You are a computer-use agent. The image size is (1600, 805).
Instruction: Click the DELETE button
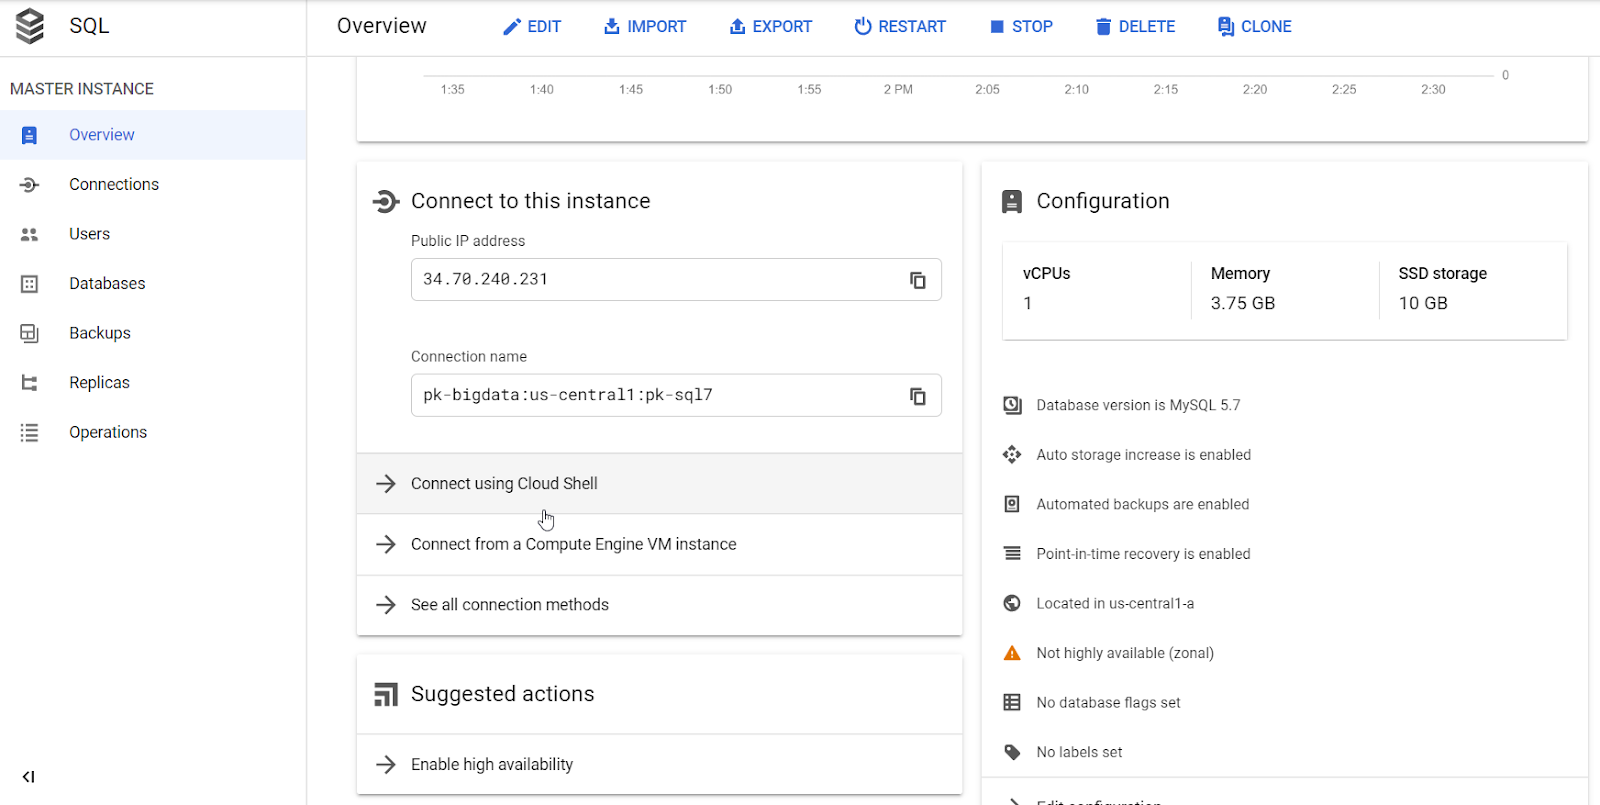pyautogui.click(x=1135, y=27)
